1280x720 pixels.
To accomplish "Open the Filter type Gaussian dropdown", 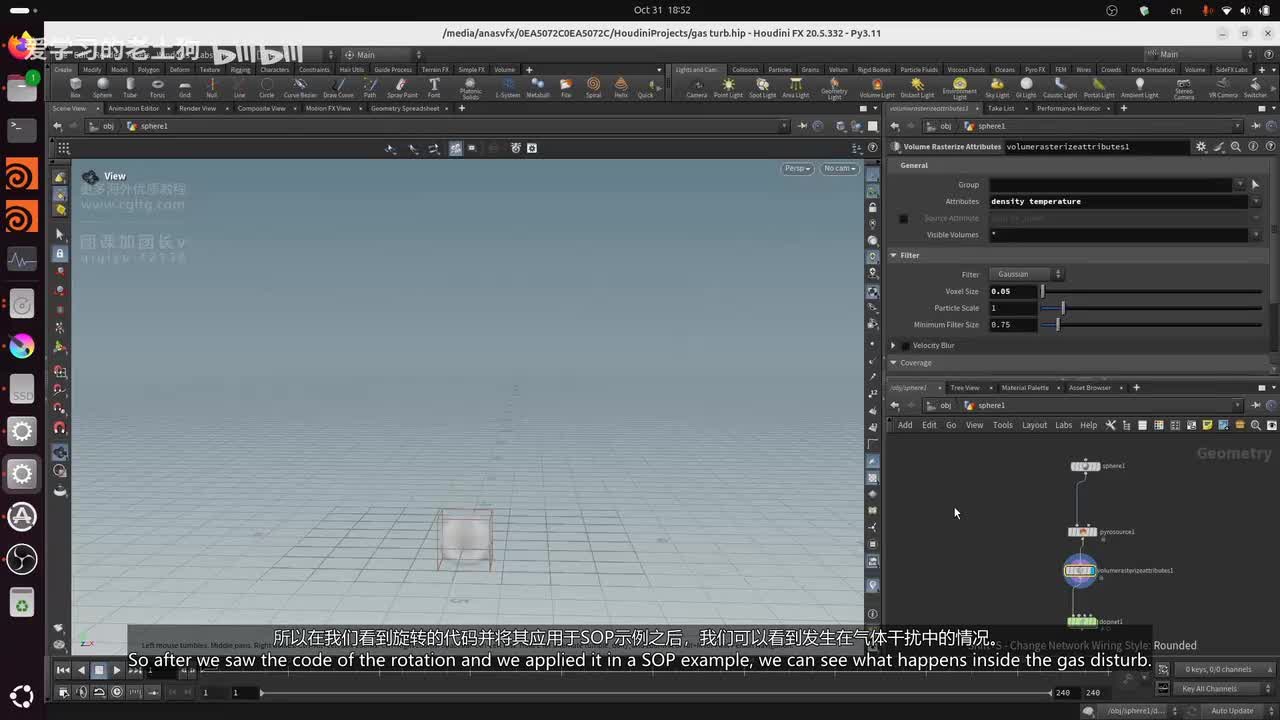I will click(1027, 274).
